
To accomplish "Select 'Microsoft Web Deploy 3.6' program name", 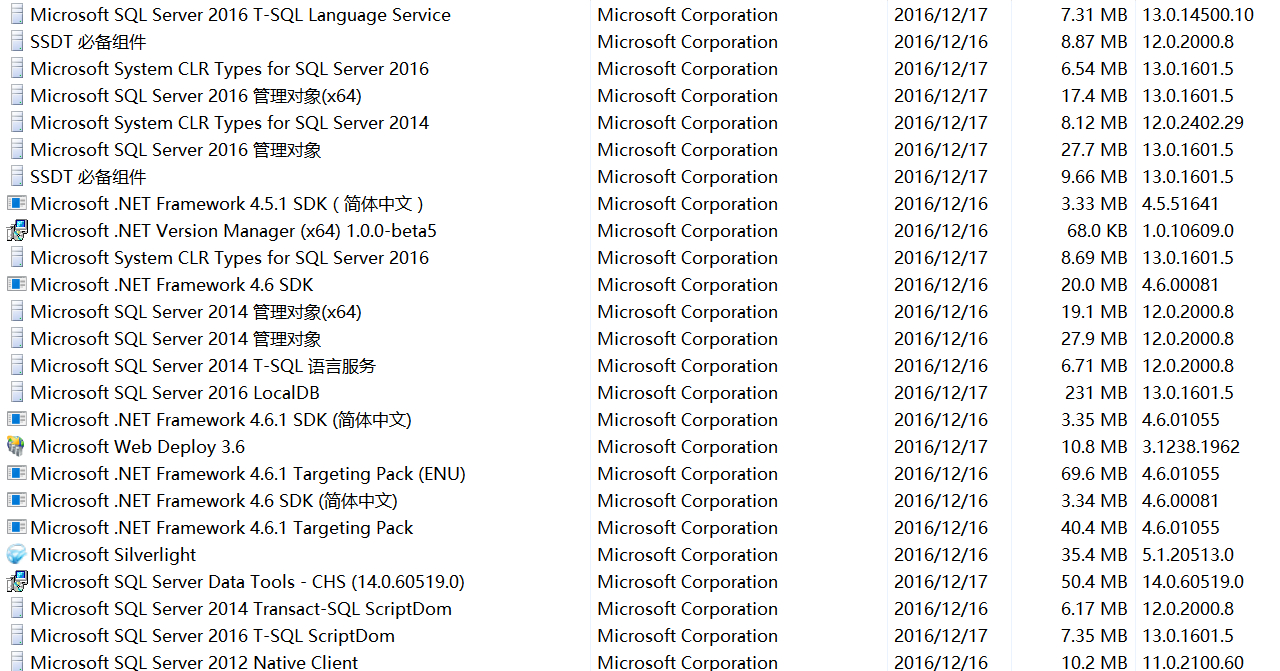I will pos(137,447).
